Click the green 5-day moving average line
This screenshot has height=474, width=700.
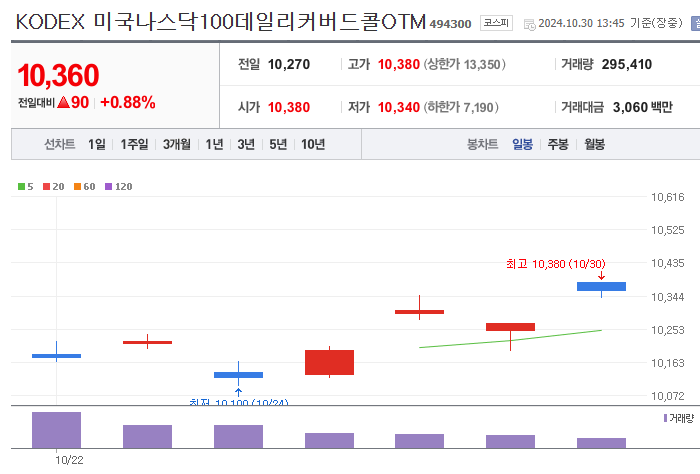pos(510,339)
